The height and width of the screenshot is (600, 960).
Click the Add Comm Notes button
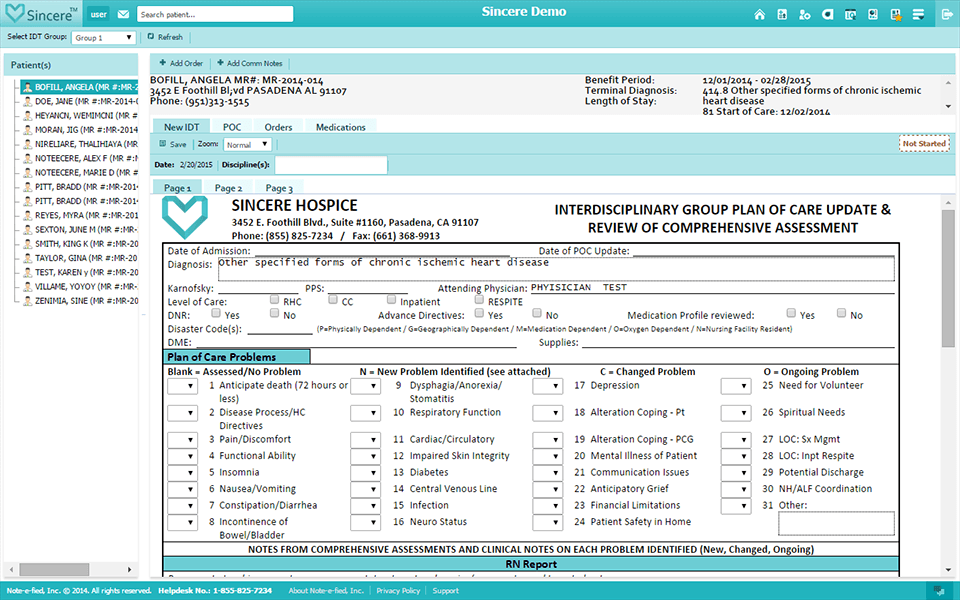[250, 63]
